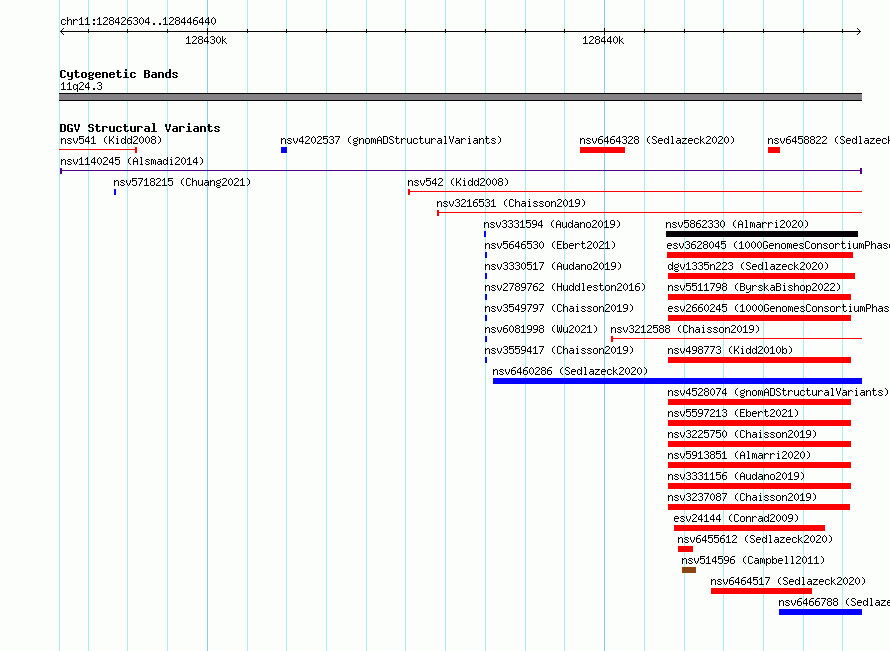Click nsv6081998 (Wu2021) label
Viewport: 890px width, 651px height.
pyautogui.click(x=541, y=329)
